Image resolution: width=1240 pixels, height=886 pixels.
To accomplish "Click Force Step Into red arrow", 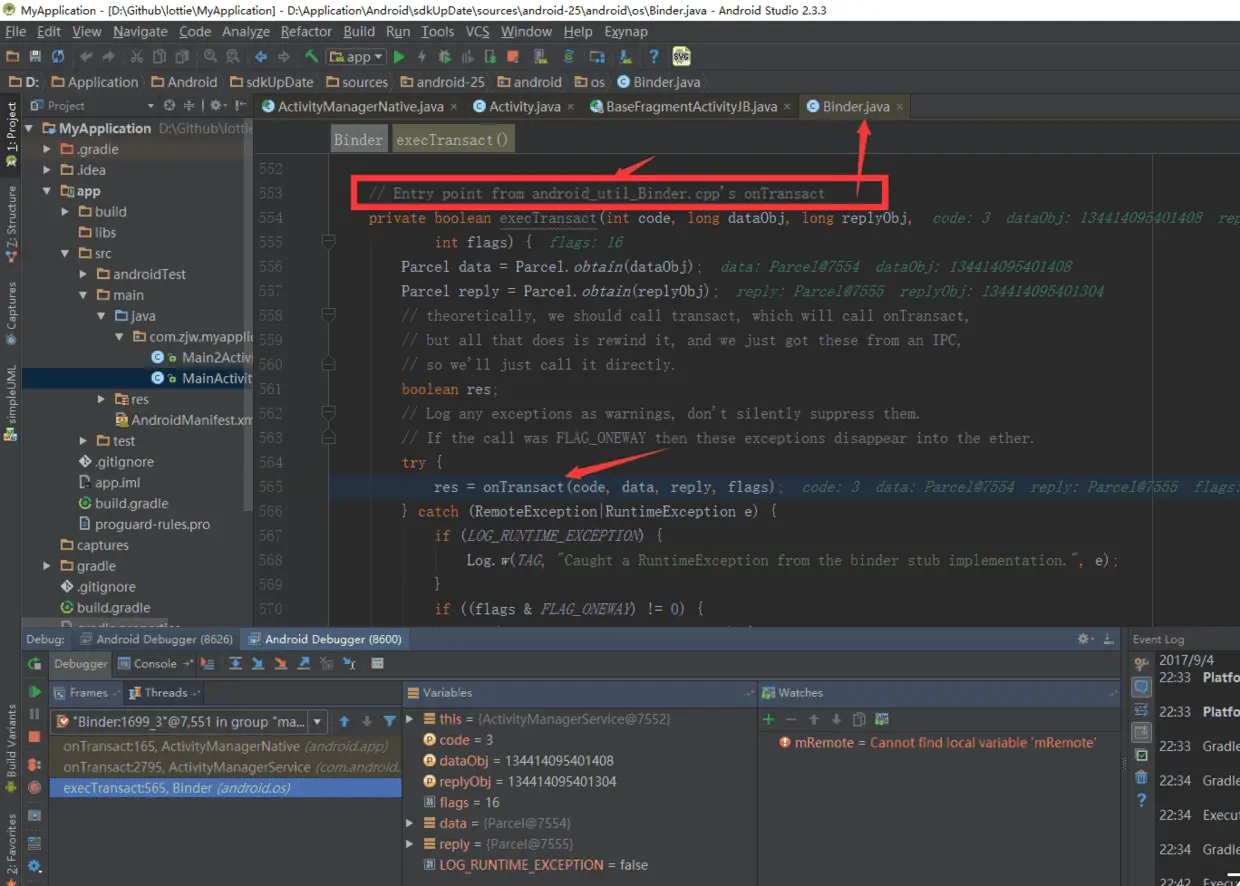I will tap(281, 663).
